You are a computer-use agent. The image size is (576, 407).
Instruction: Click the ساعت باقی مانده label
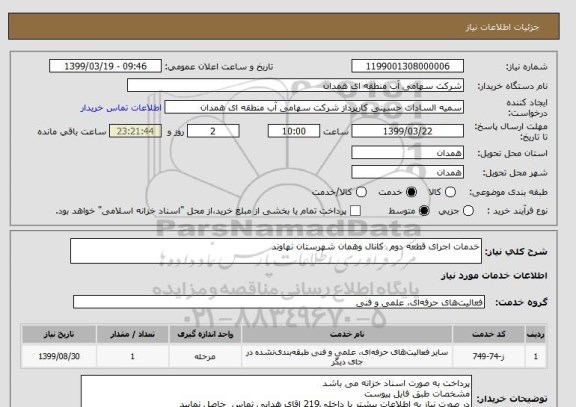[x=72, y=132]
